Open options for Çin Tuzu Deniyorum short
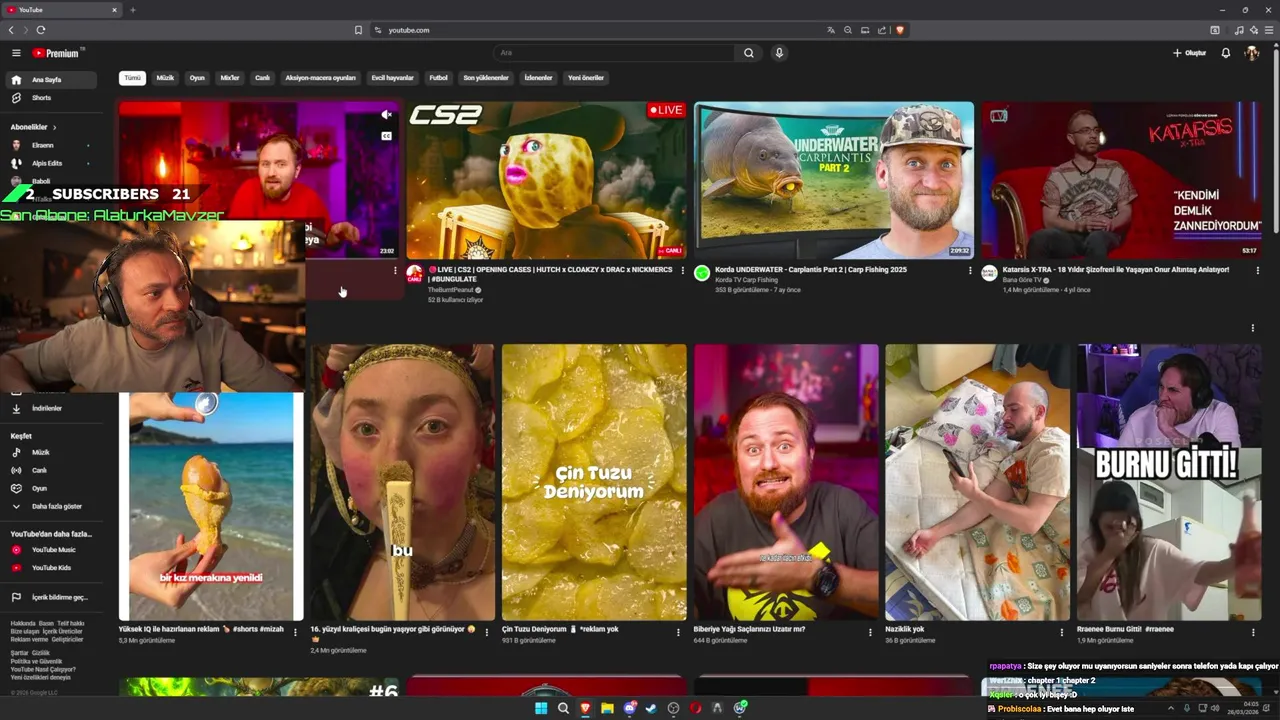1280x720 pixels. [679, 632]
